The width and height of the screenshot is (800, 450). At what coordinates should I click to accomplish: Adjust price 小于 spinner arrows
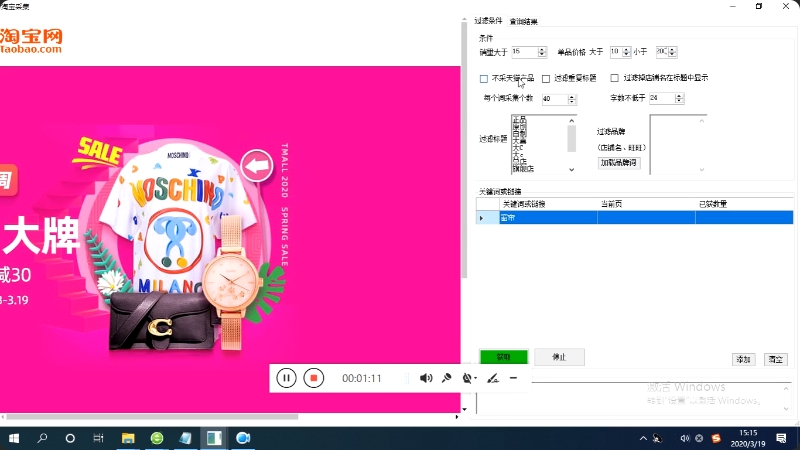tap(672, 52)
